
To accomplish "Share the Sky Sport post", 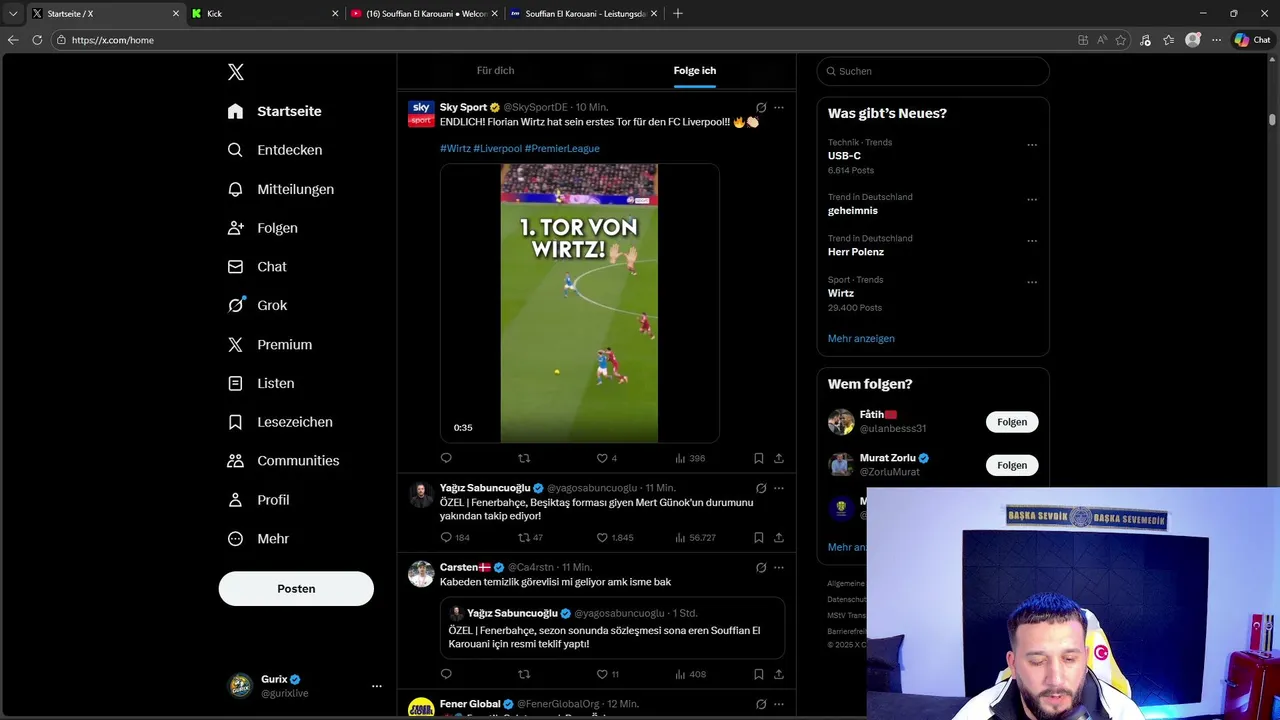I will click(779, 458).
